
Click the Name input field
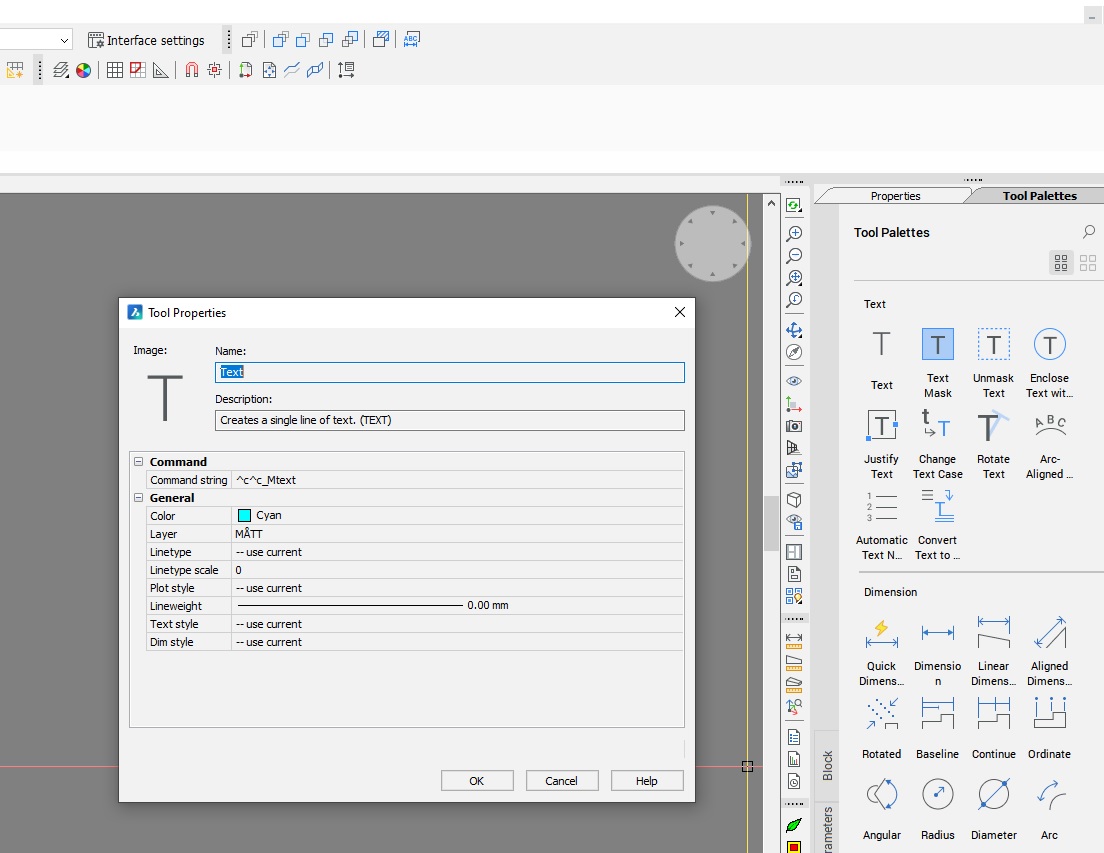tap(450, 372)
